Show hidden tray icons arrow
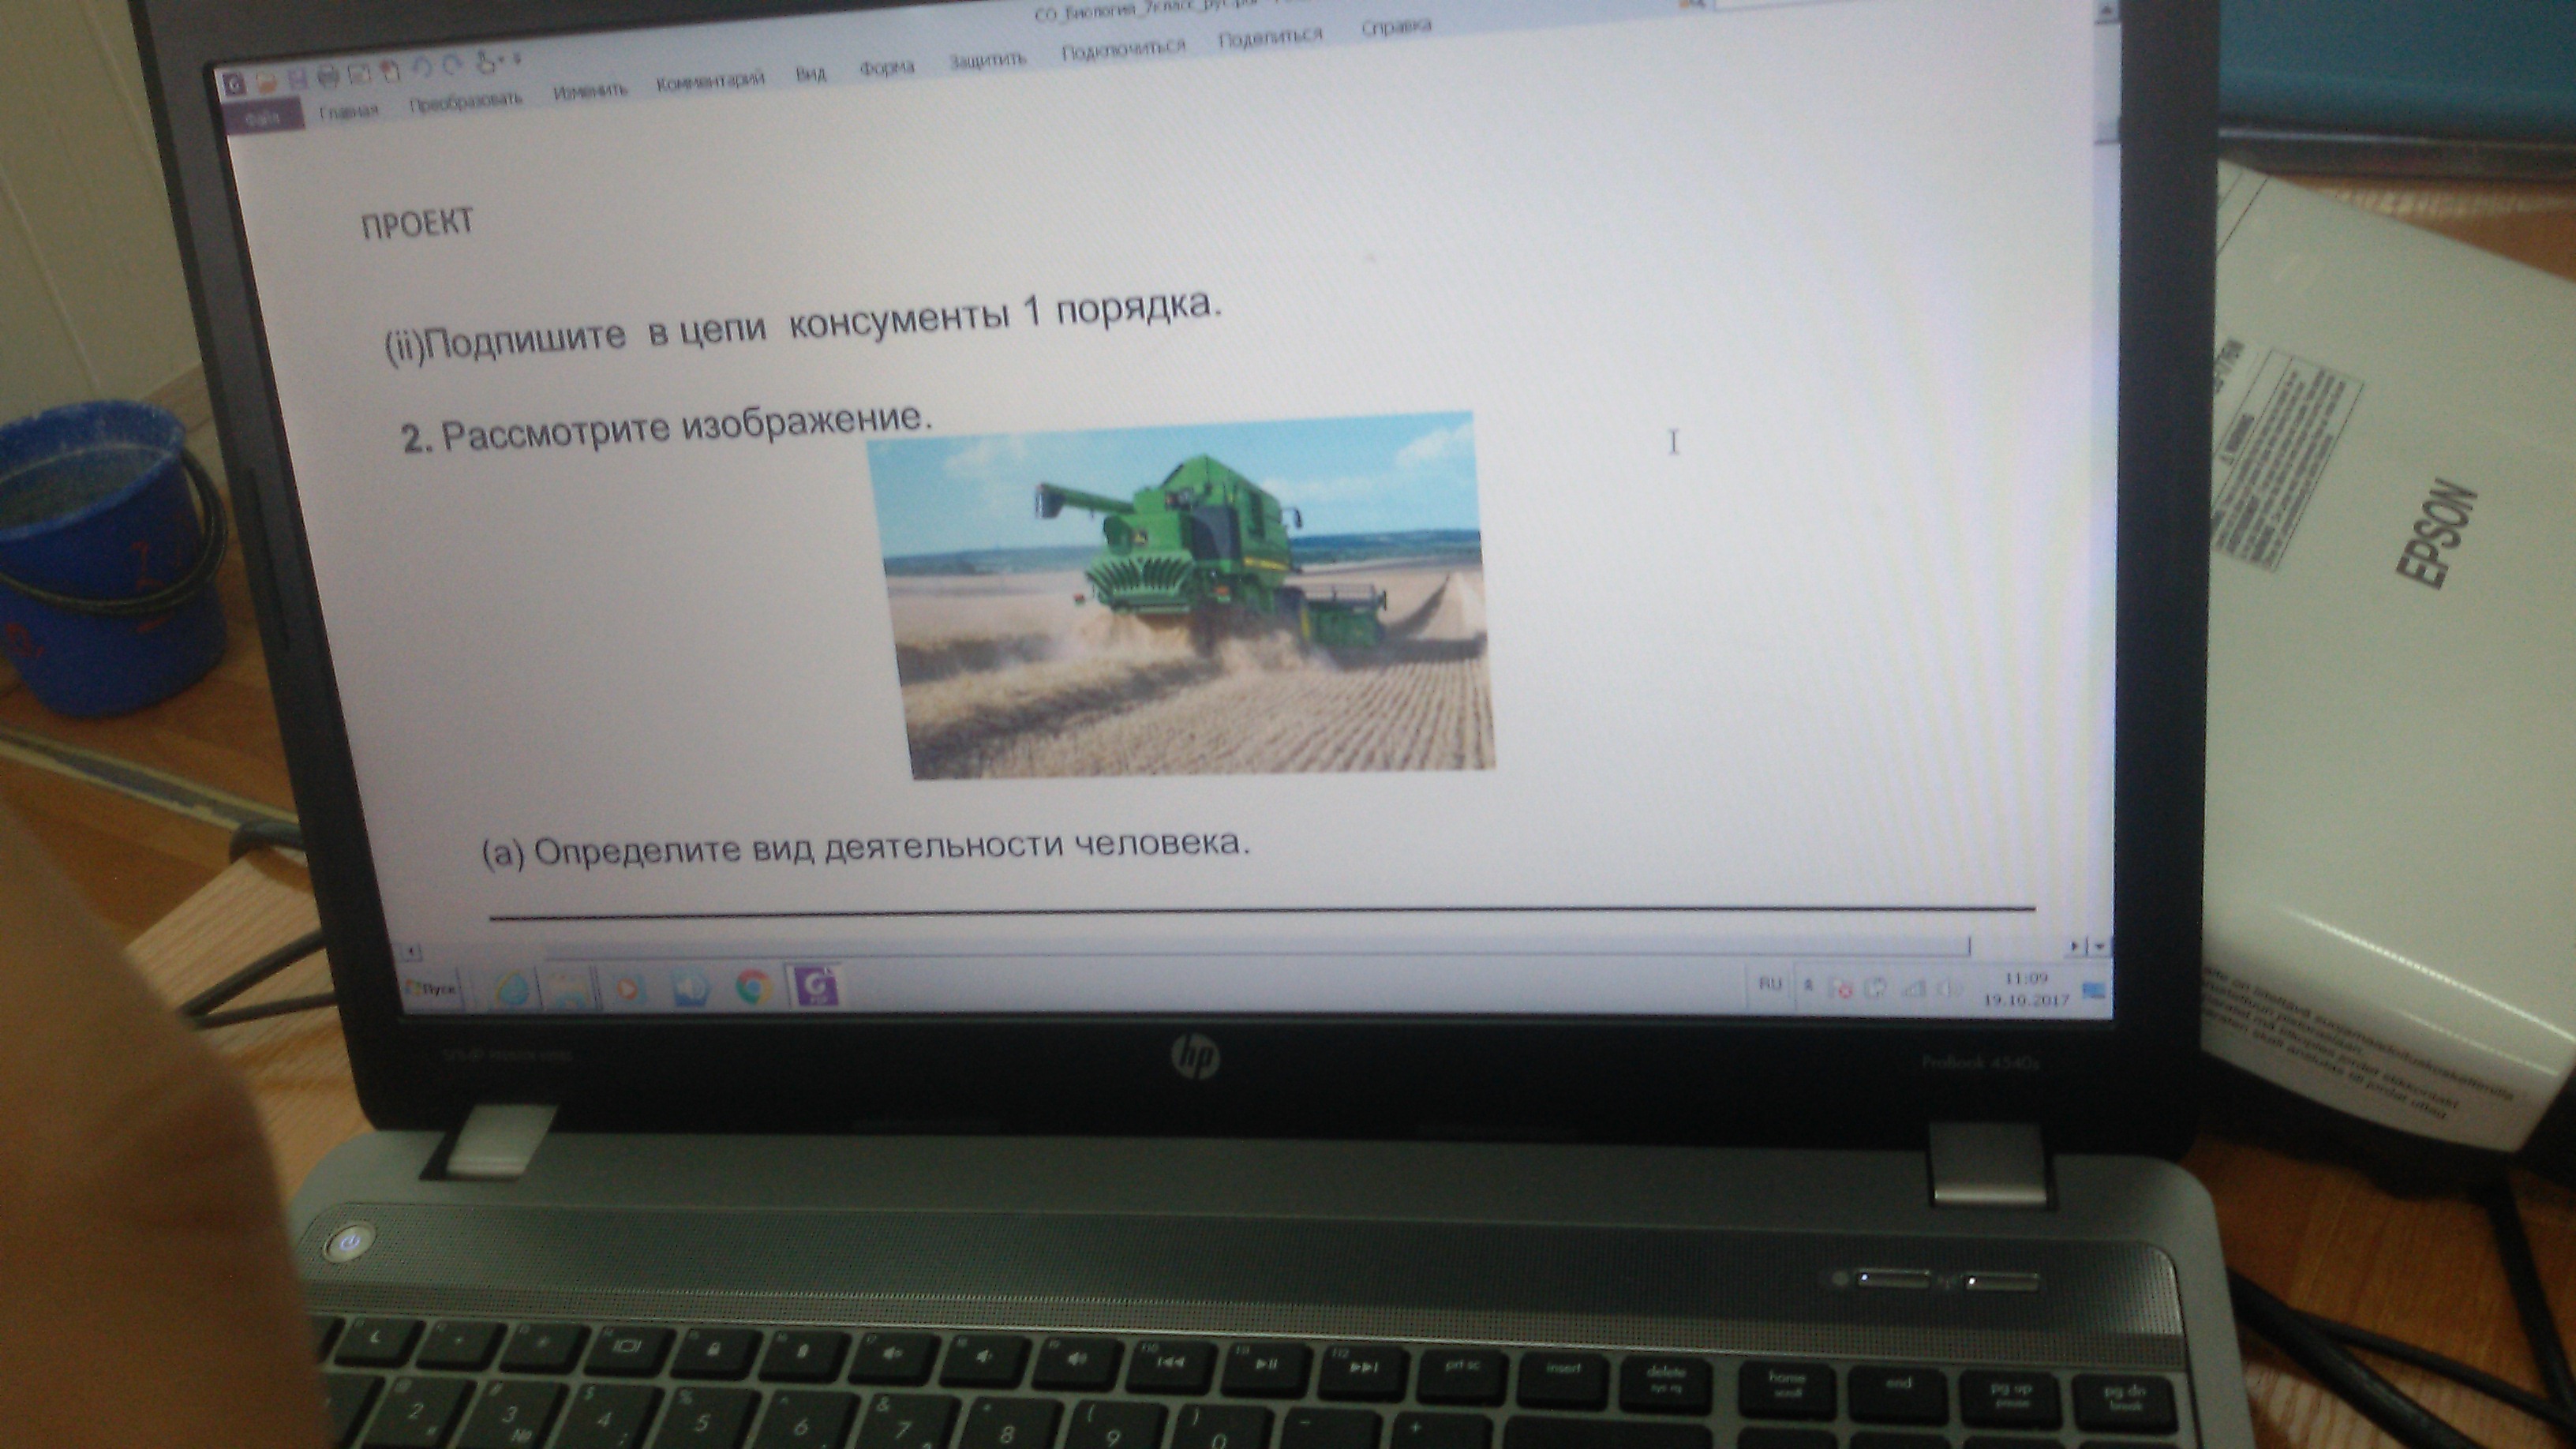Viewport: 2576px width, 1449px height. pyautogui.click(x=1808, y=986)
